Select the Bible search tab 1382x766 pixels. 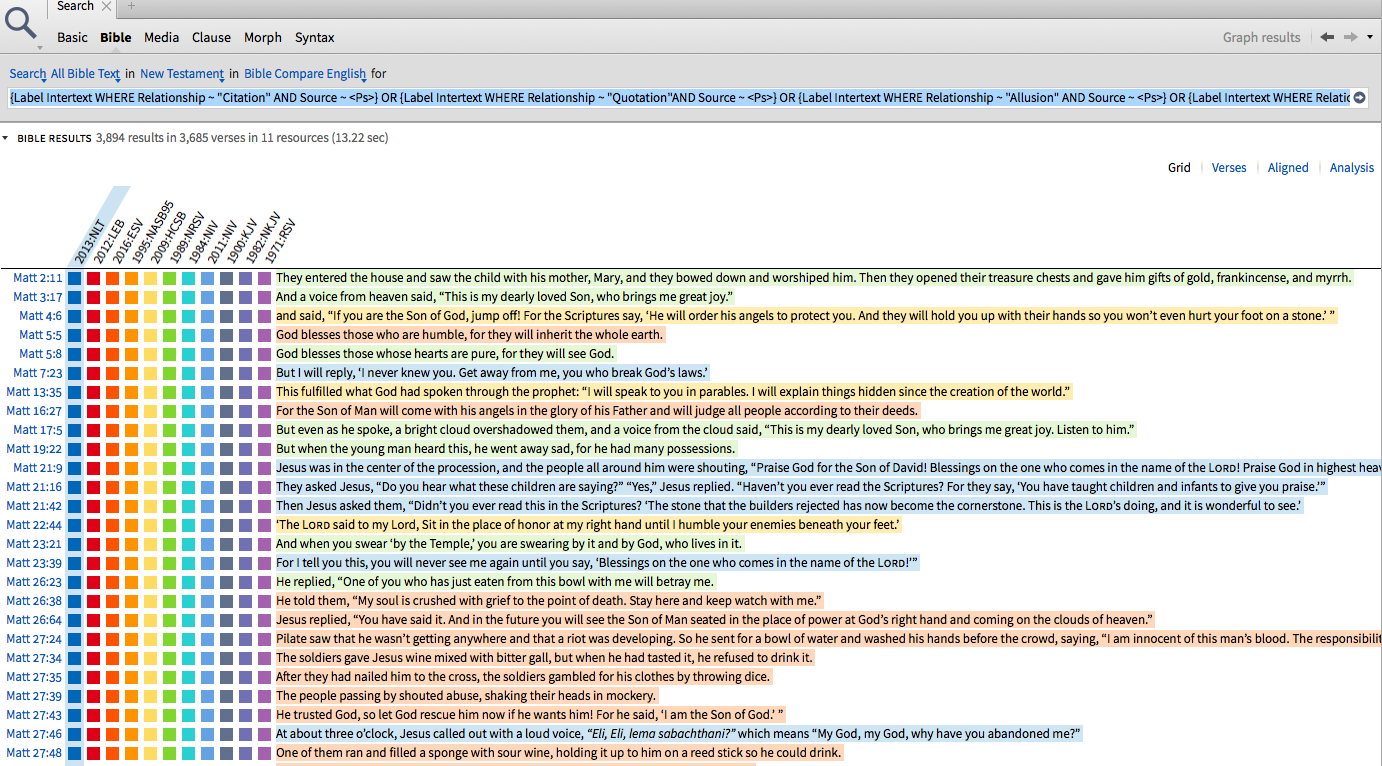point(116,37)
